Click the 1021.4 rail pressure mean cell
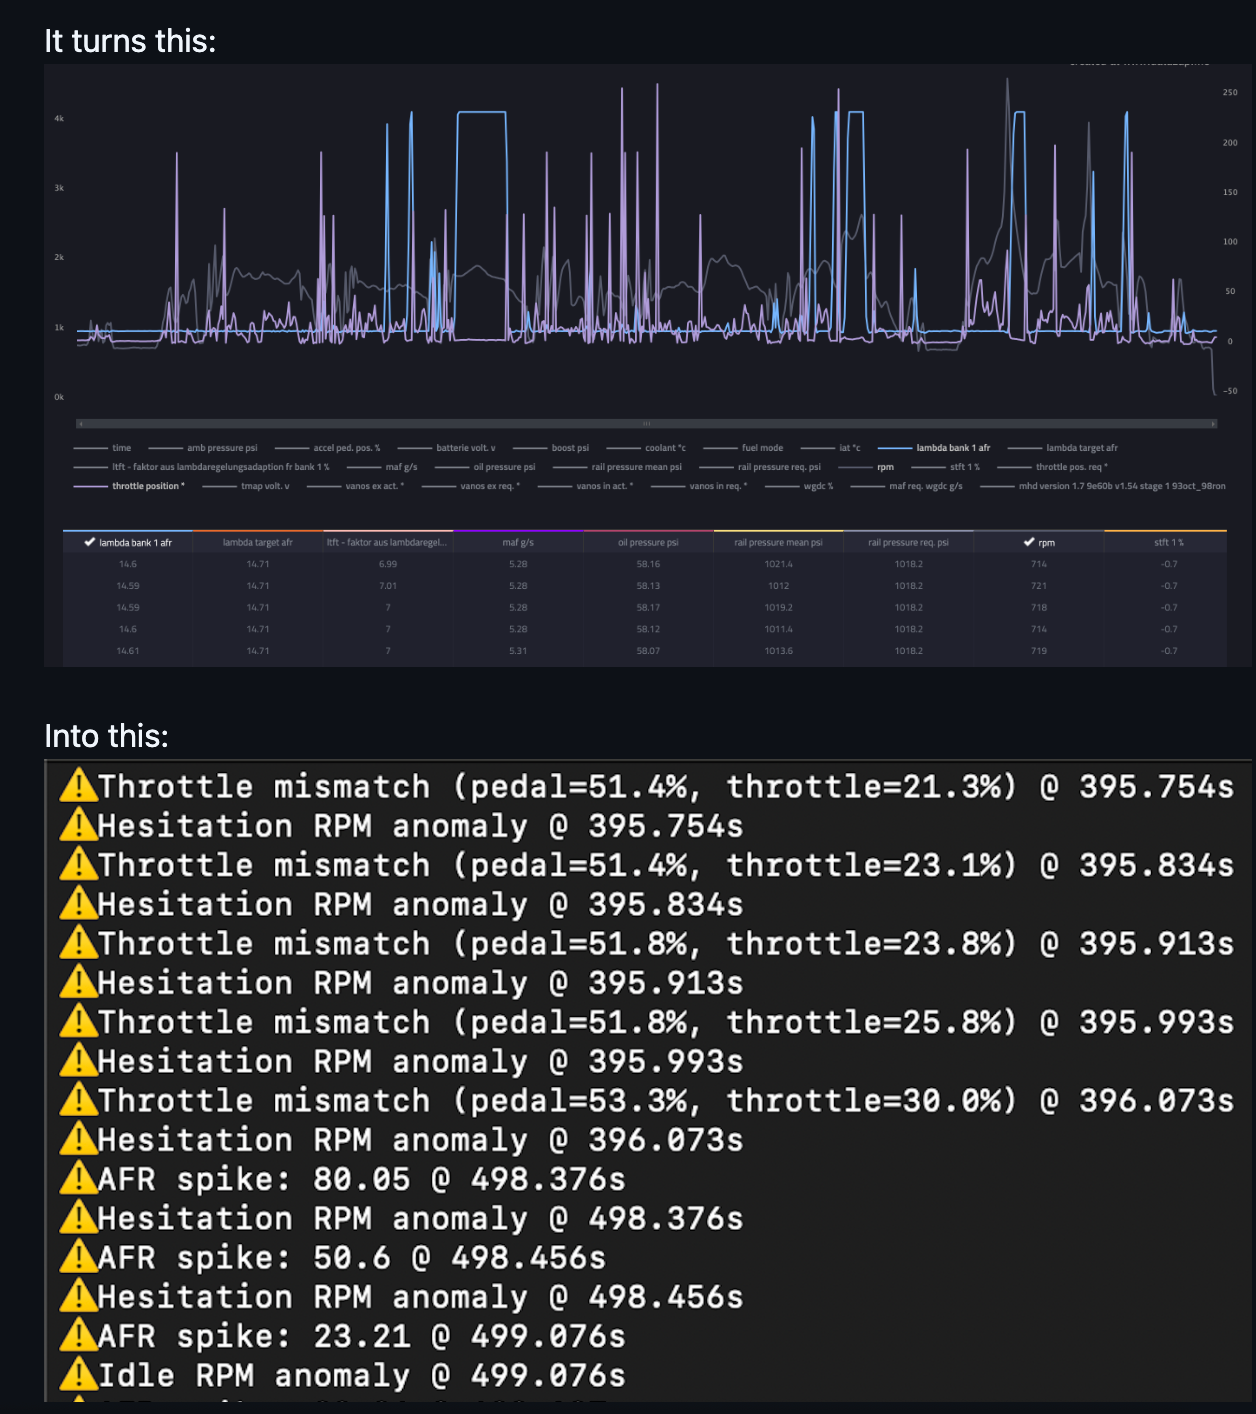1256x1414 pixels. point(778,564)
